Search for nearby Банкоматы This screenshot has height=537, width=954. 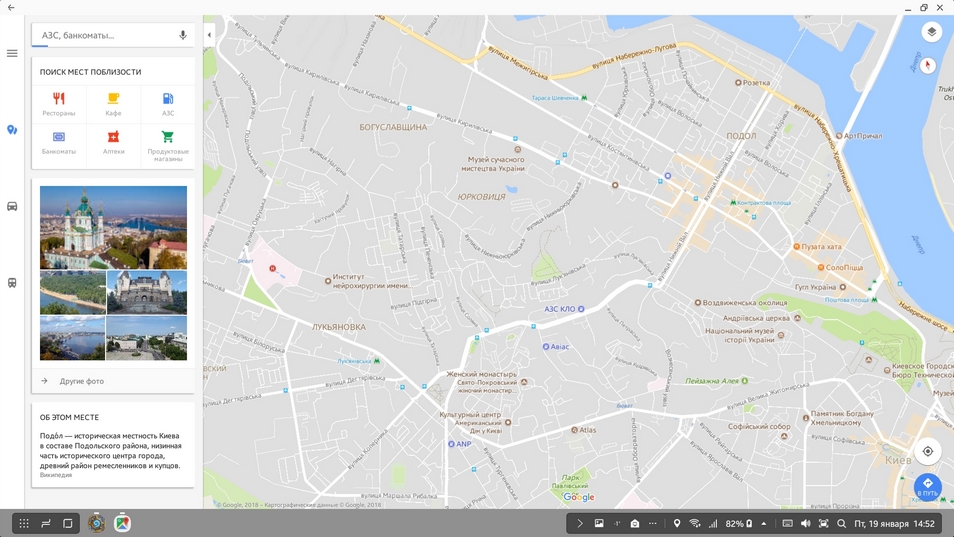coord(59,144)
